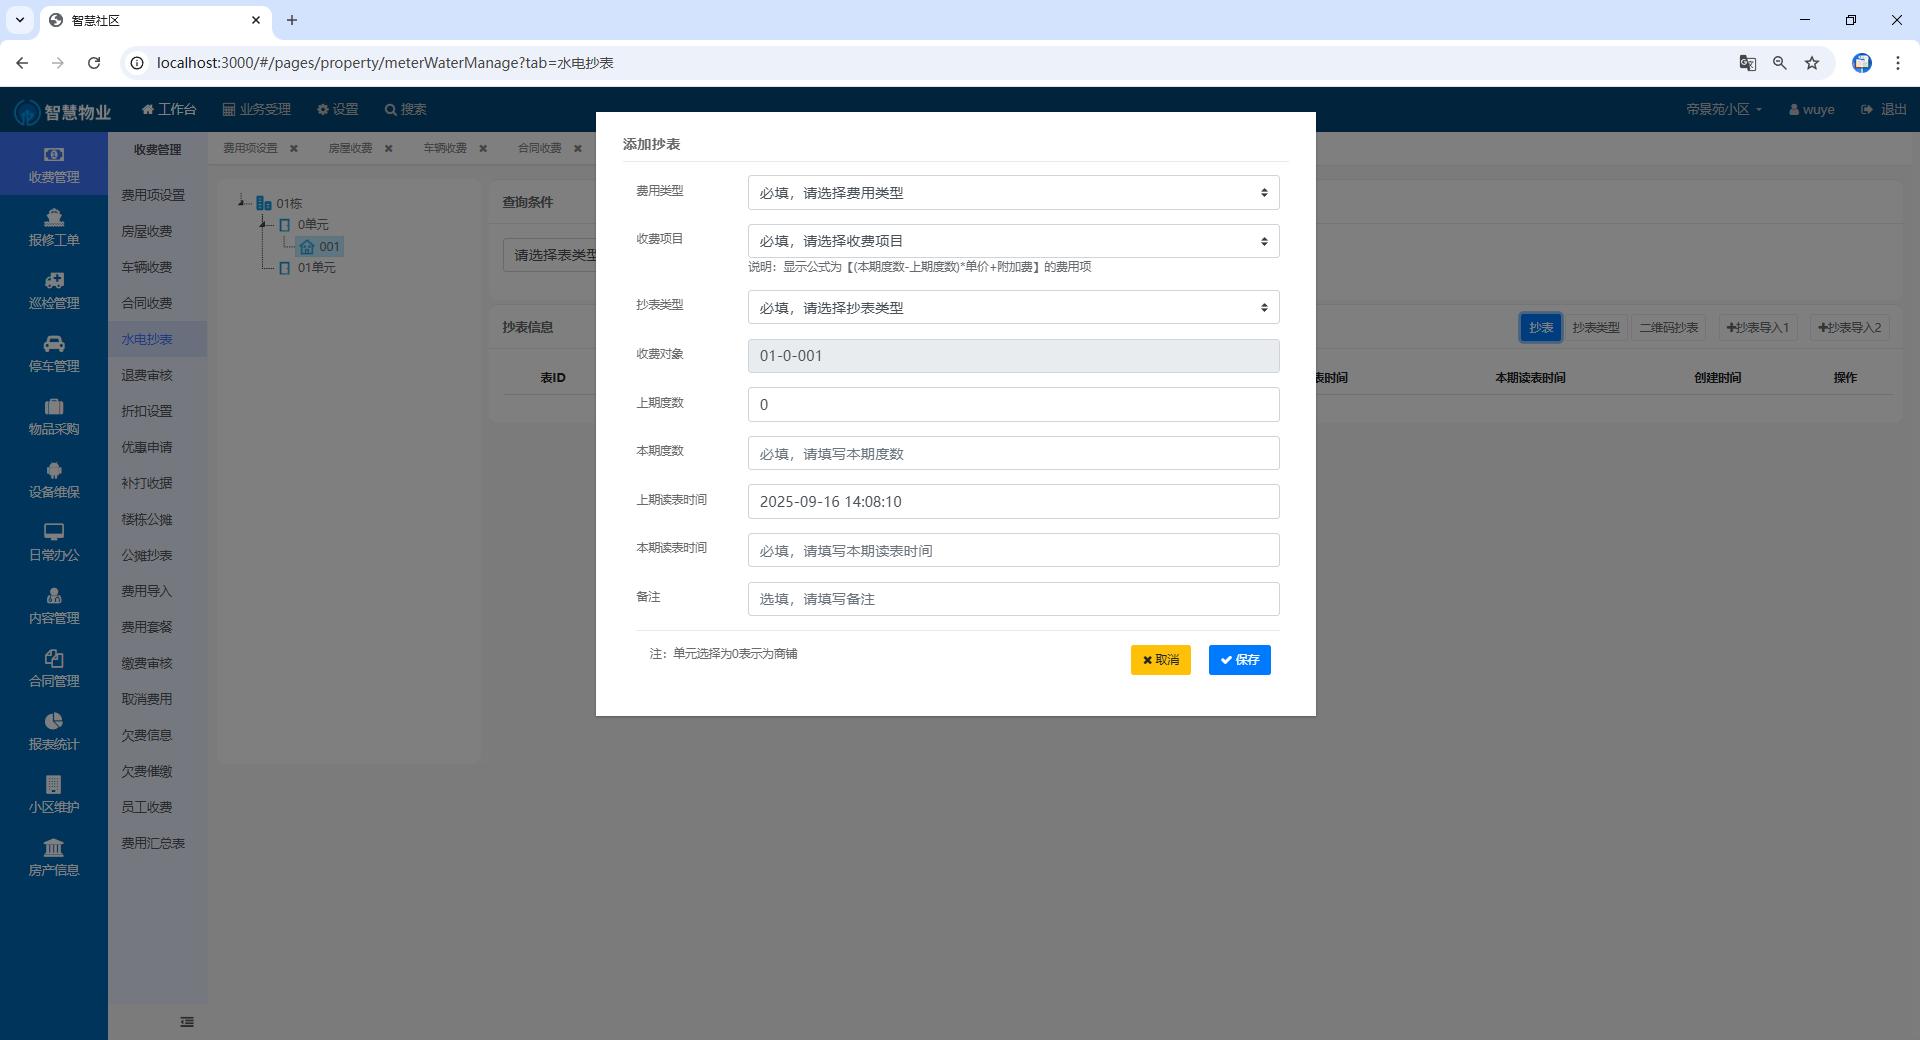Select the 巡检管理 sidebar icon

pos(54,281)
